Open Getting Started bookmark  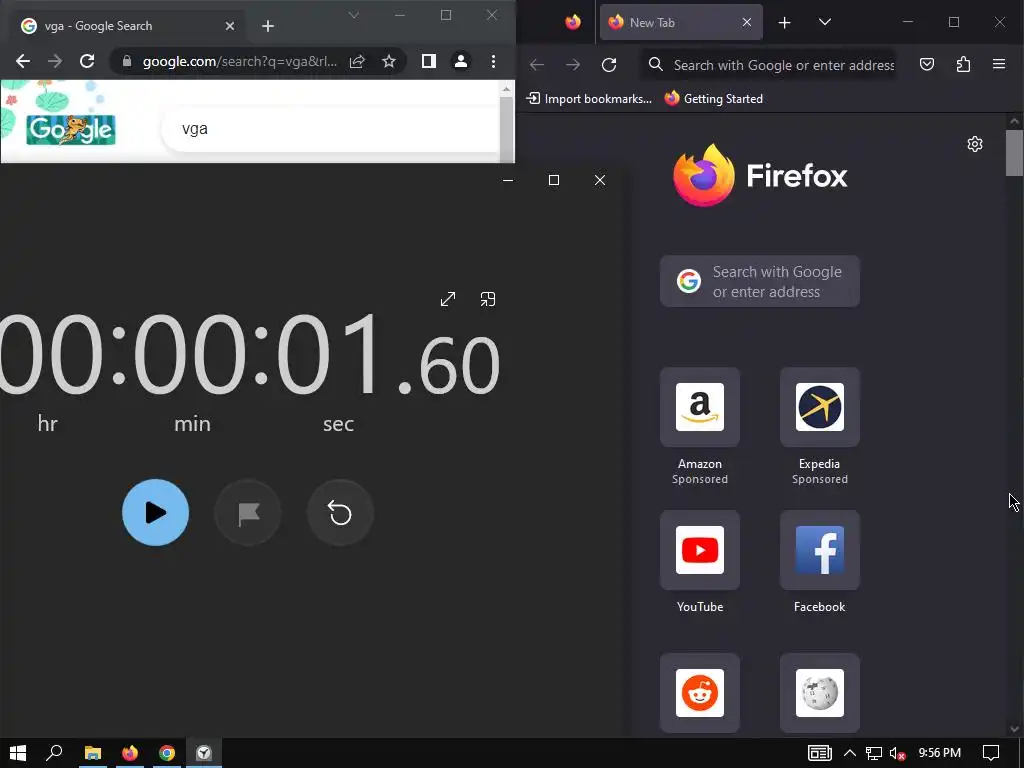pyautogui.click(x=714, y=99)
